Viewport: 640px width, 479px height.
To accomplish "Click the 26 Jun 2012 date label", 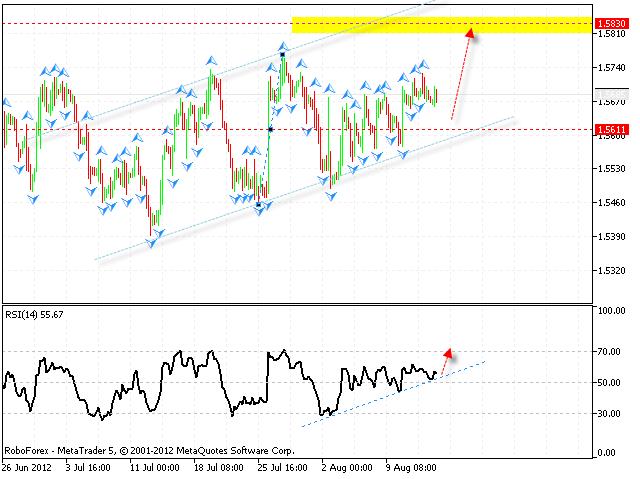I will 24,467.
